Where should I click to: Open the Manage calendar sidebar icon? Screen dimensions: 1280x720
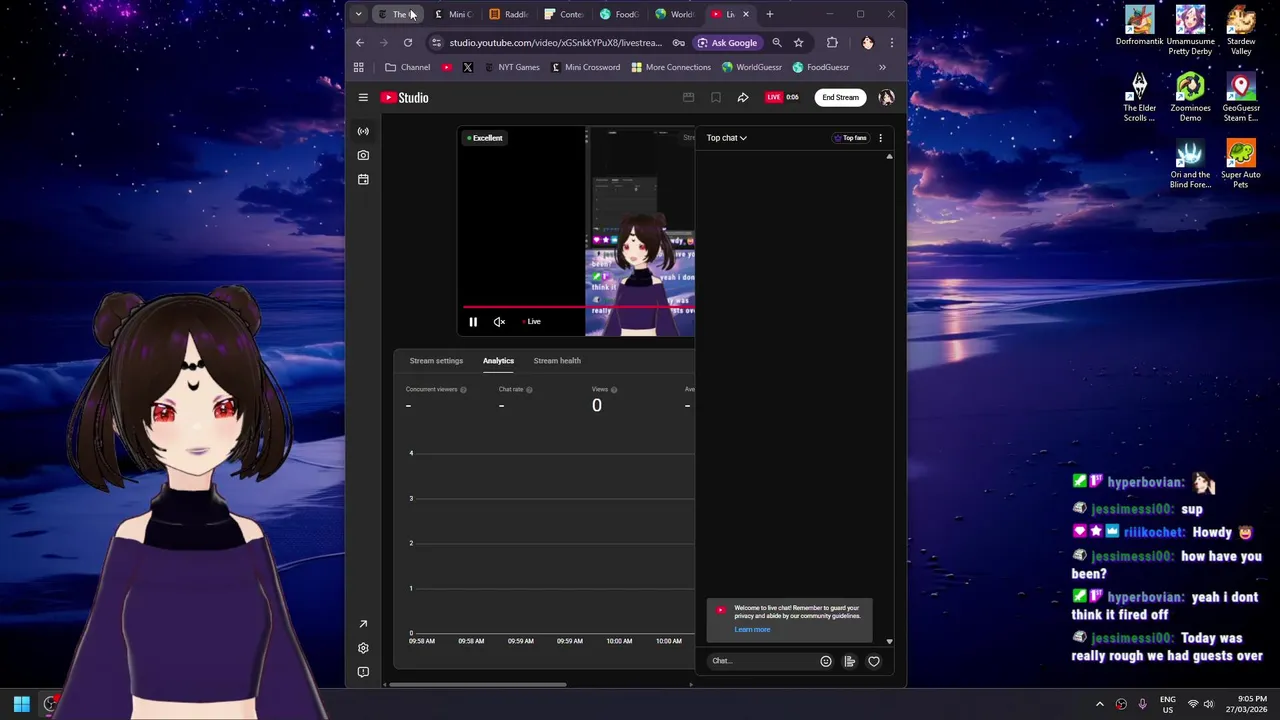point(363,179)
